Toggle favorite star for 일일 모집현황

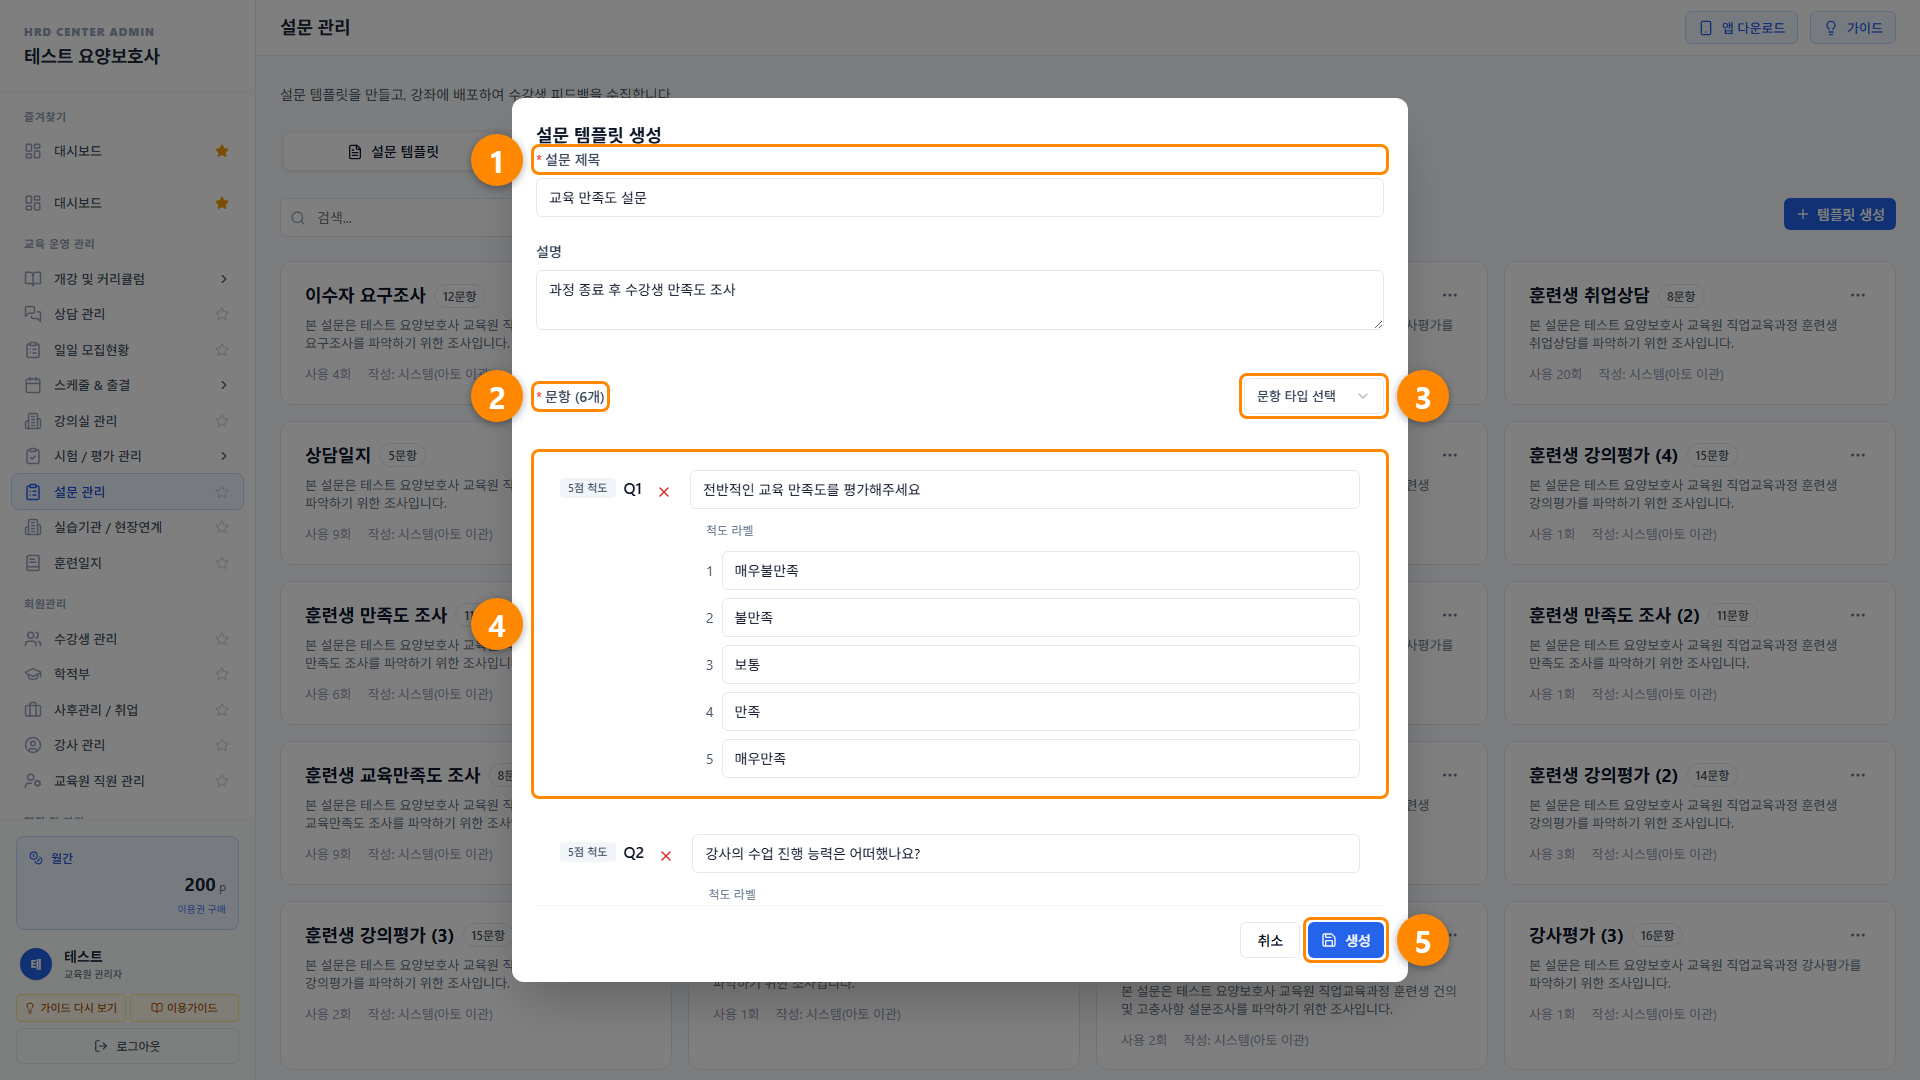tap(222, 350)
